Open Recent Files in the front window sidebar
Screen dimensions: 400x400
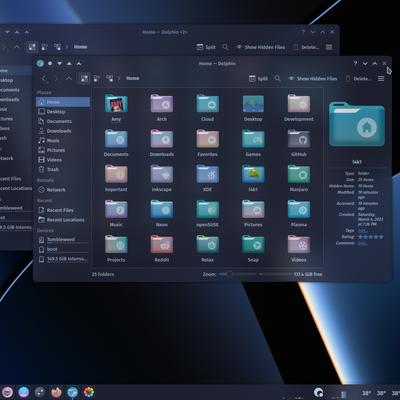coord(63,210)
